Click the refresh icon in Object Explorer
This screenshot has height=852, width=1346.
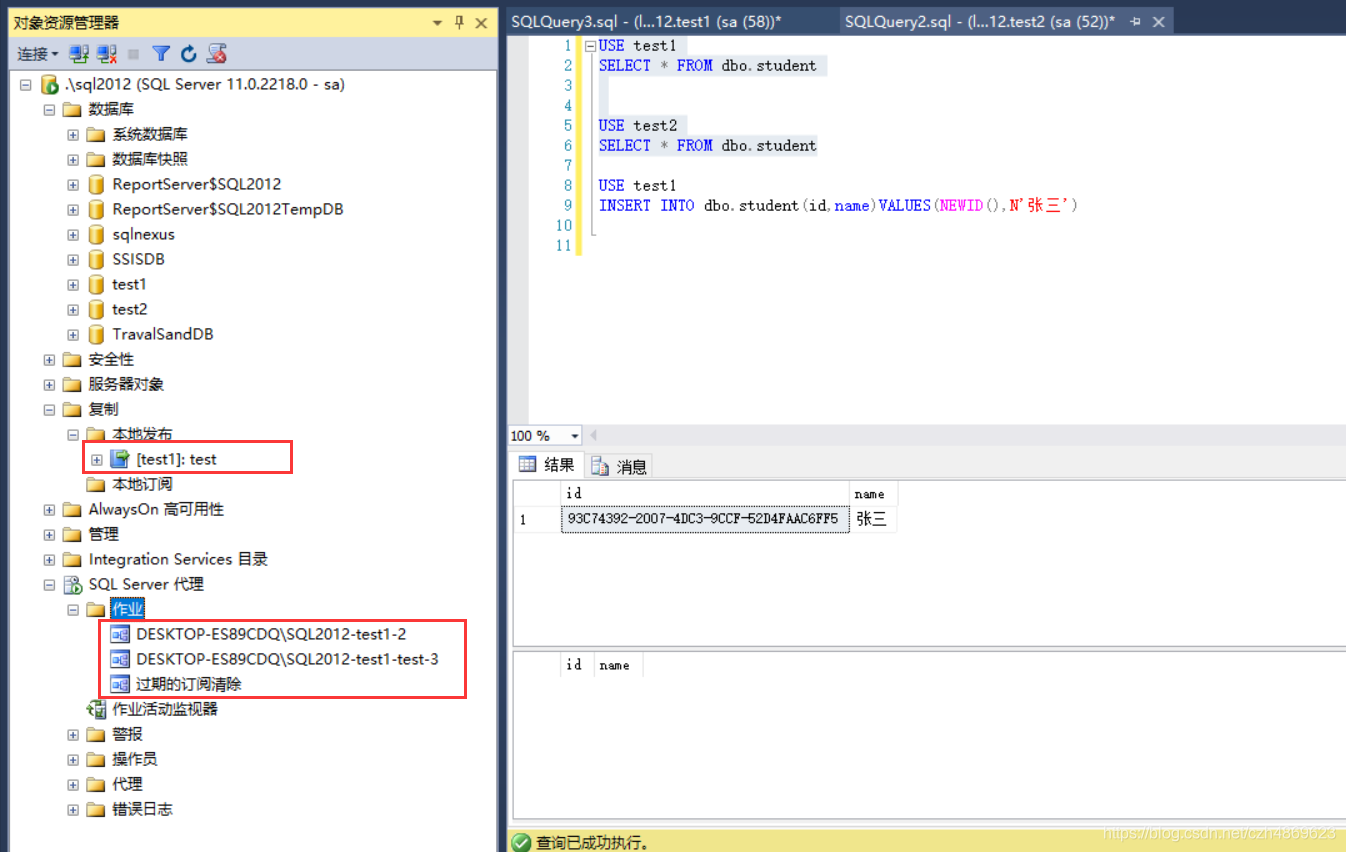[x=189, y=54]
